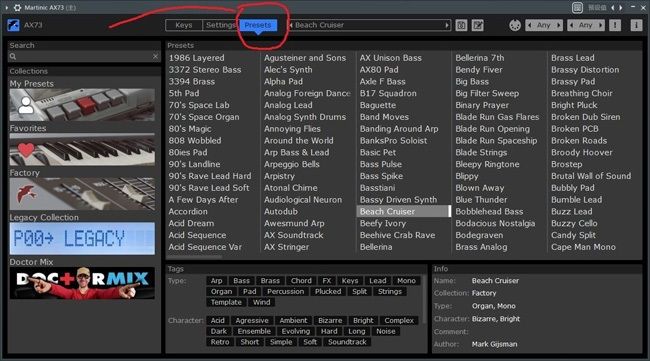The image size is (650, 361).
Task: Enable the Retro character tag
Action: pos(220,342)
